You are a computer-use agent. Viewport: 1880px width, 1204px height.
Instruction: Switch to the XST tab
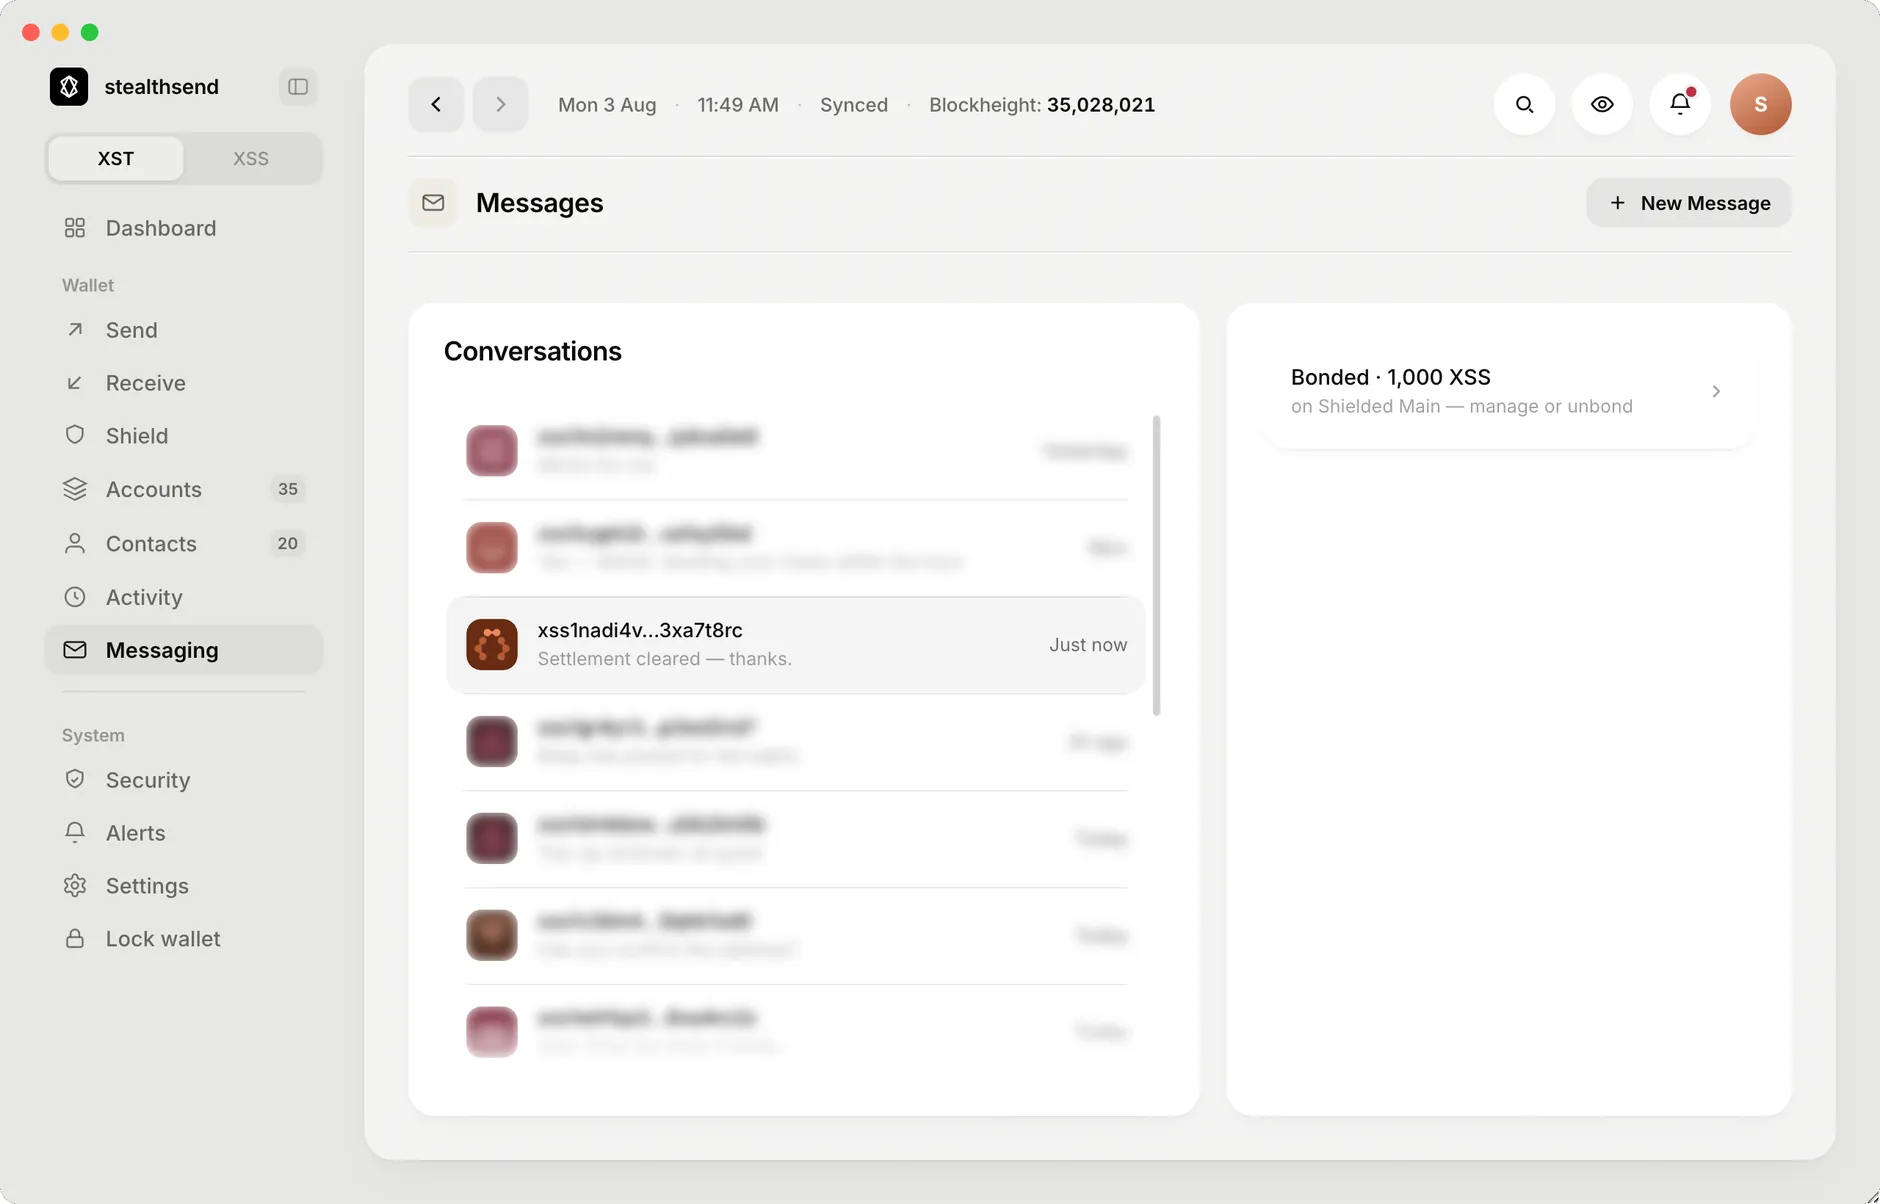pos(116,159)
